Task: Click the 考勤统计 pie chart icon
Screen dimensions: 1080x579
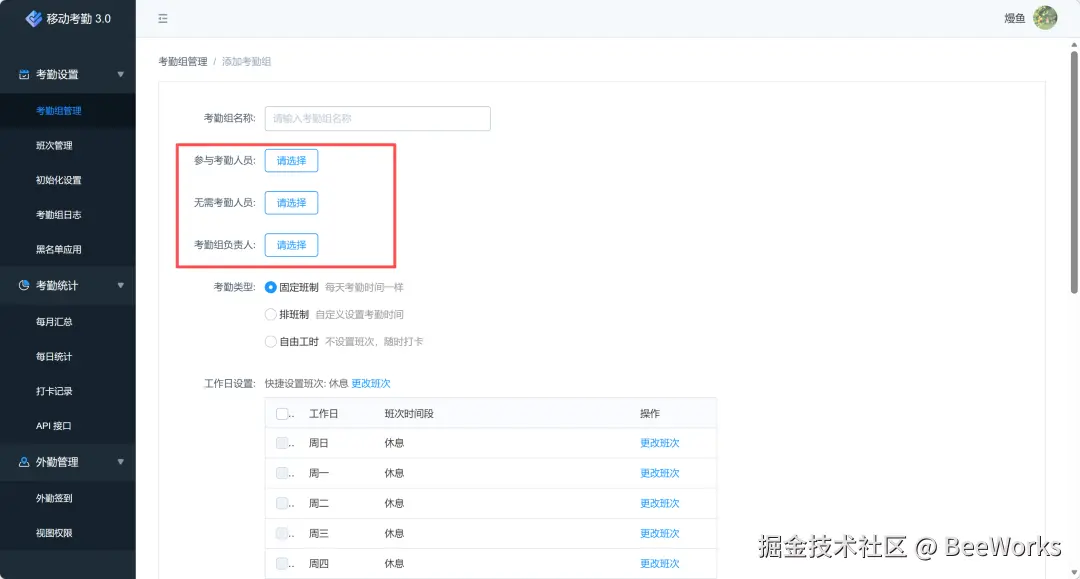Action: [x=24, y=285]
